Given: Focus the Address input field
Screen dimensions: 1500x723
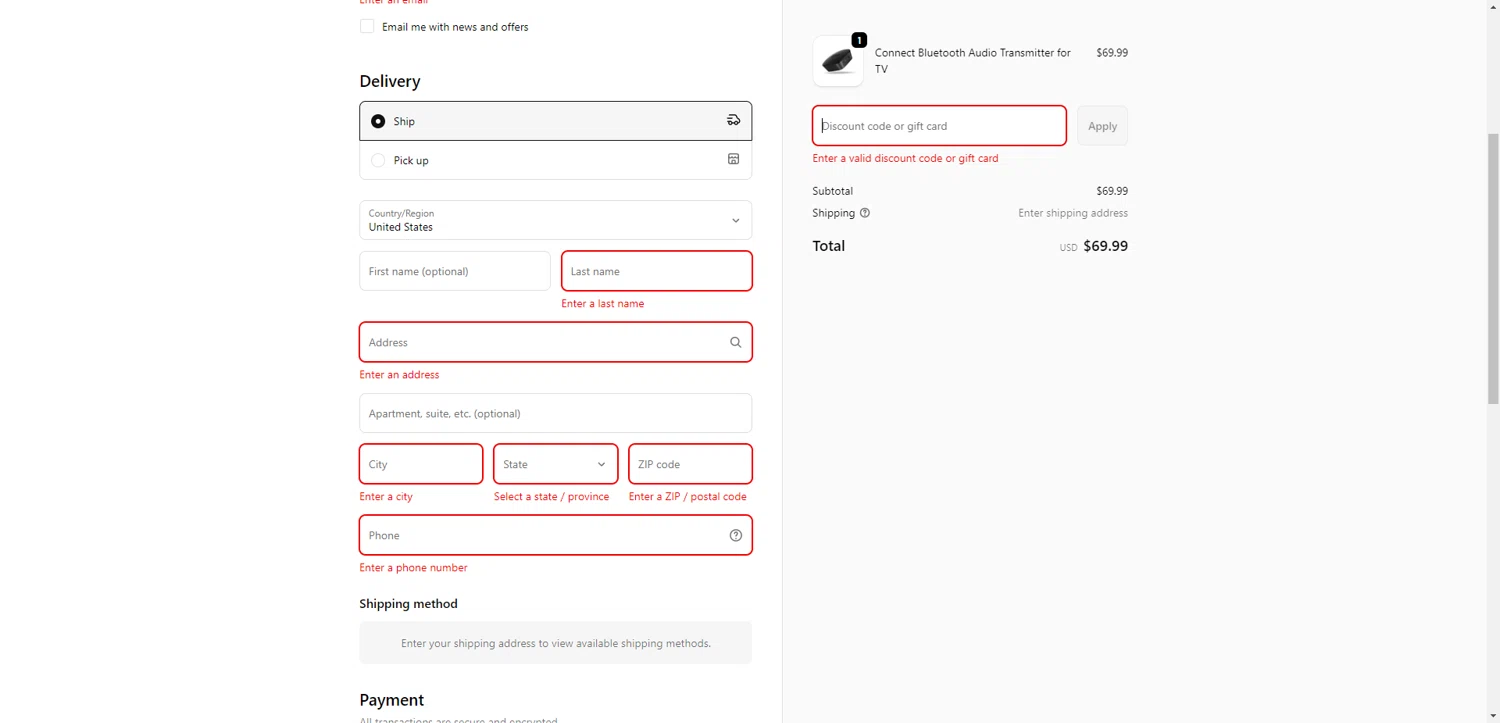Looking at the screenshot, I should (555, 342).
